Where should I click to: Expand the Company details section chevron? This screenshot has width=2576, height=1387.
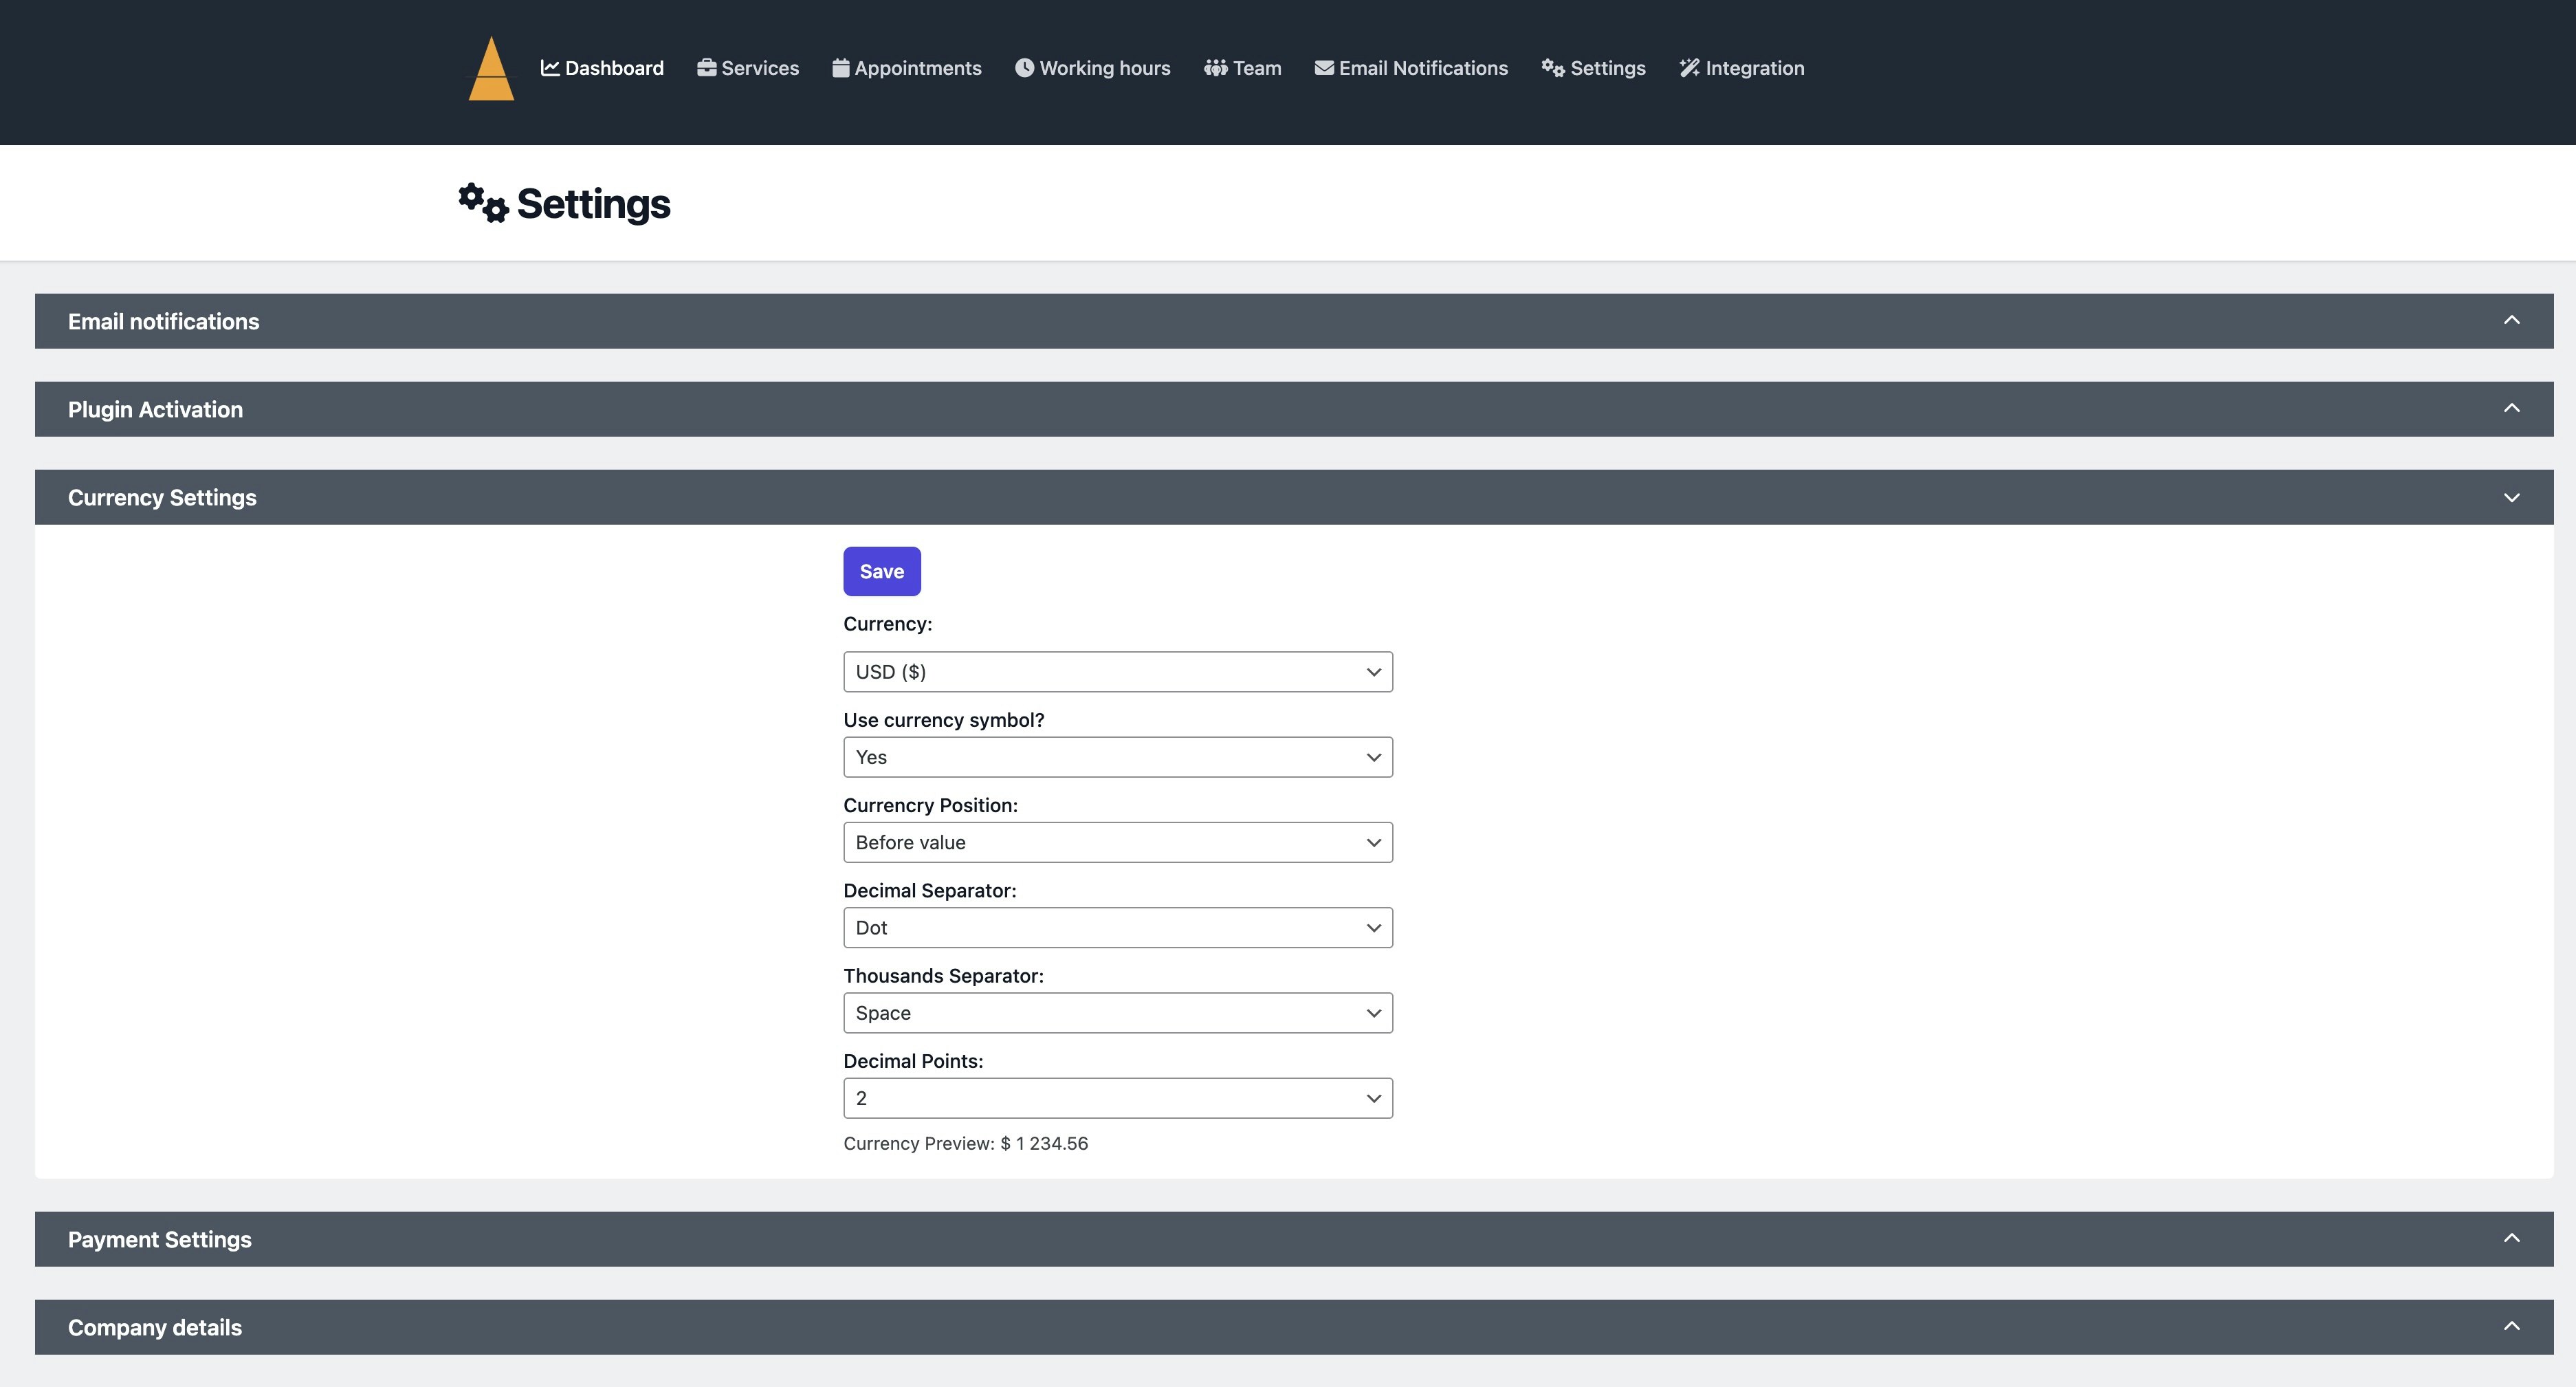2511,1326
